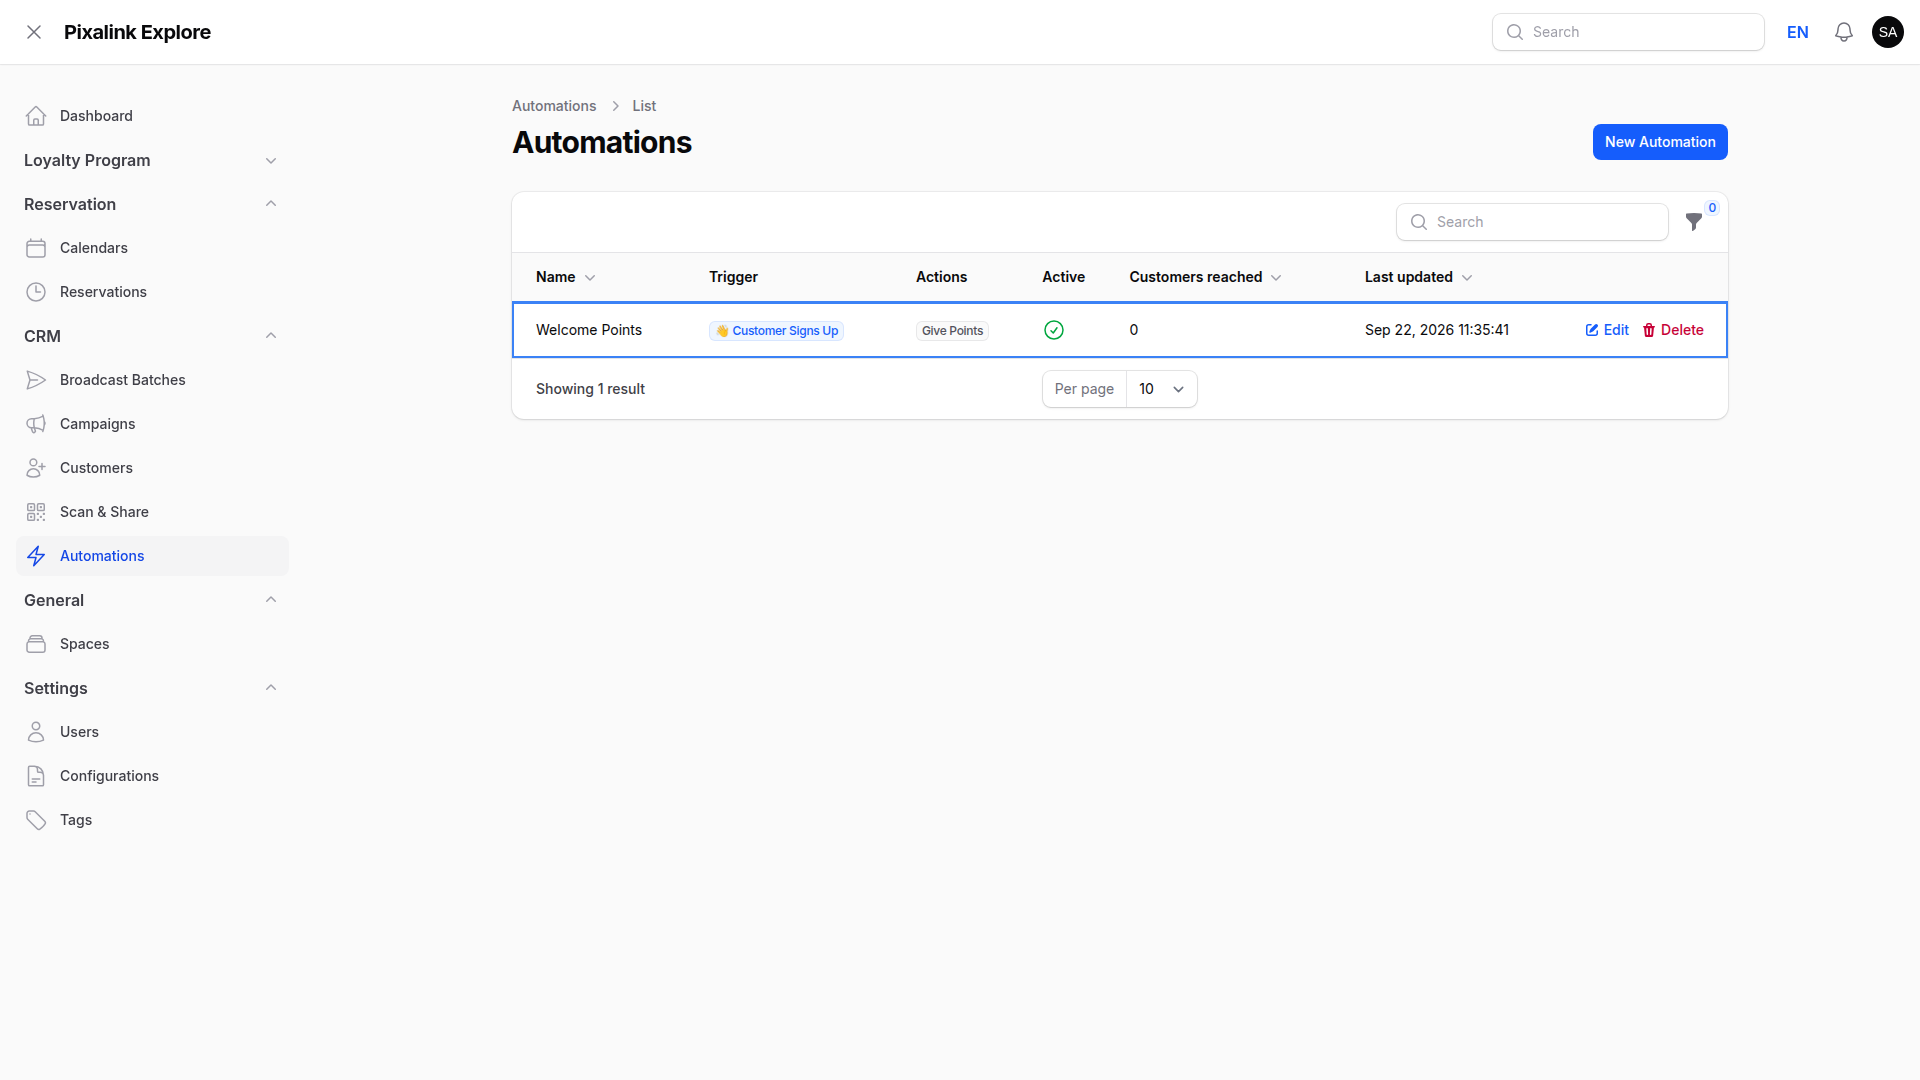
Task: Click the Broadcast Batches paper-plane icon
Action: pyautogui.click(x=36, y=380)
